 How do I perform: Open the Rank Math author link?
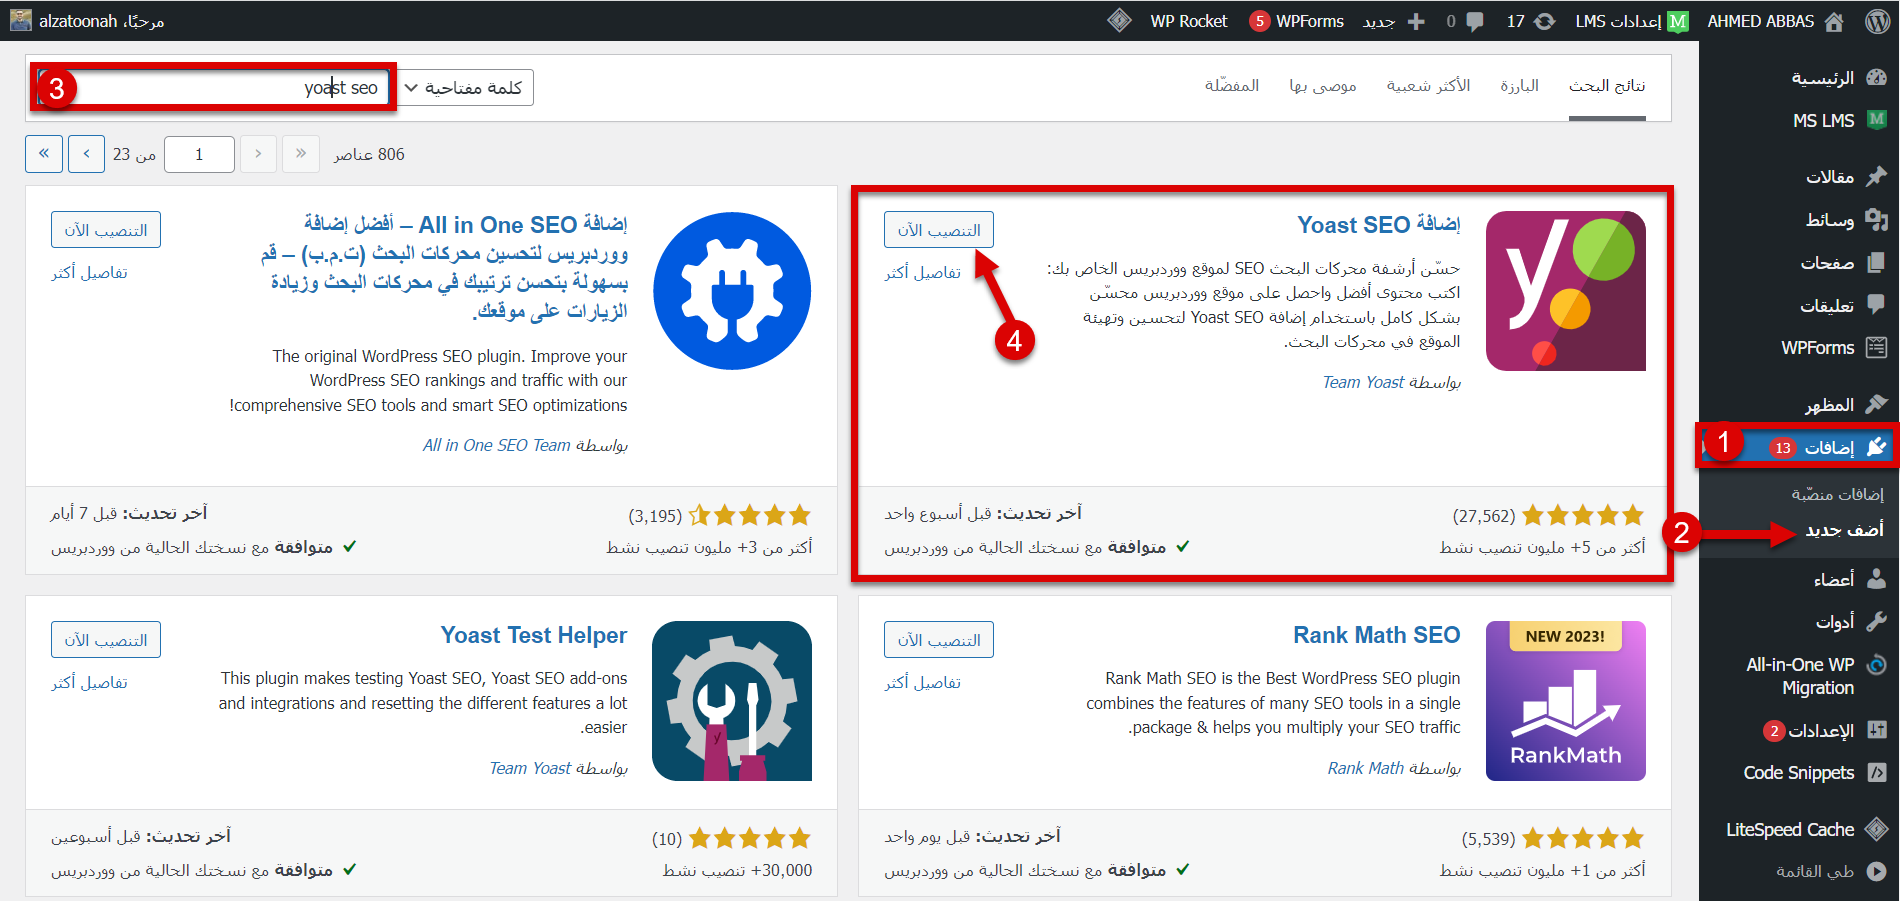pos(1365,768)
